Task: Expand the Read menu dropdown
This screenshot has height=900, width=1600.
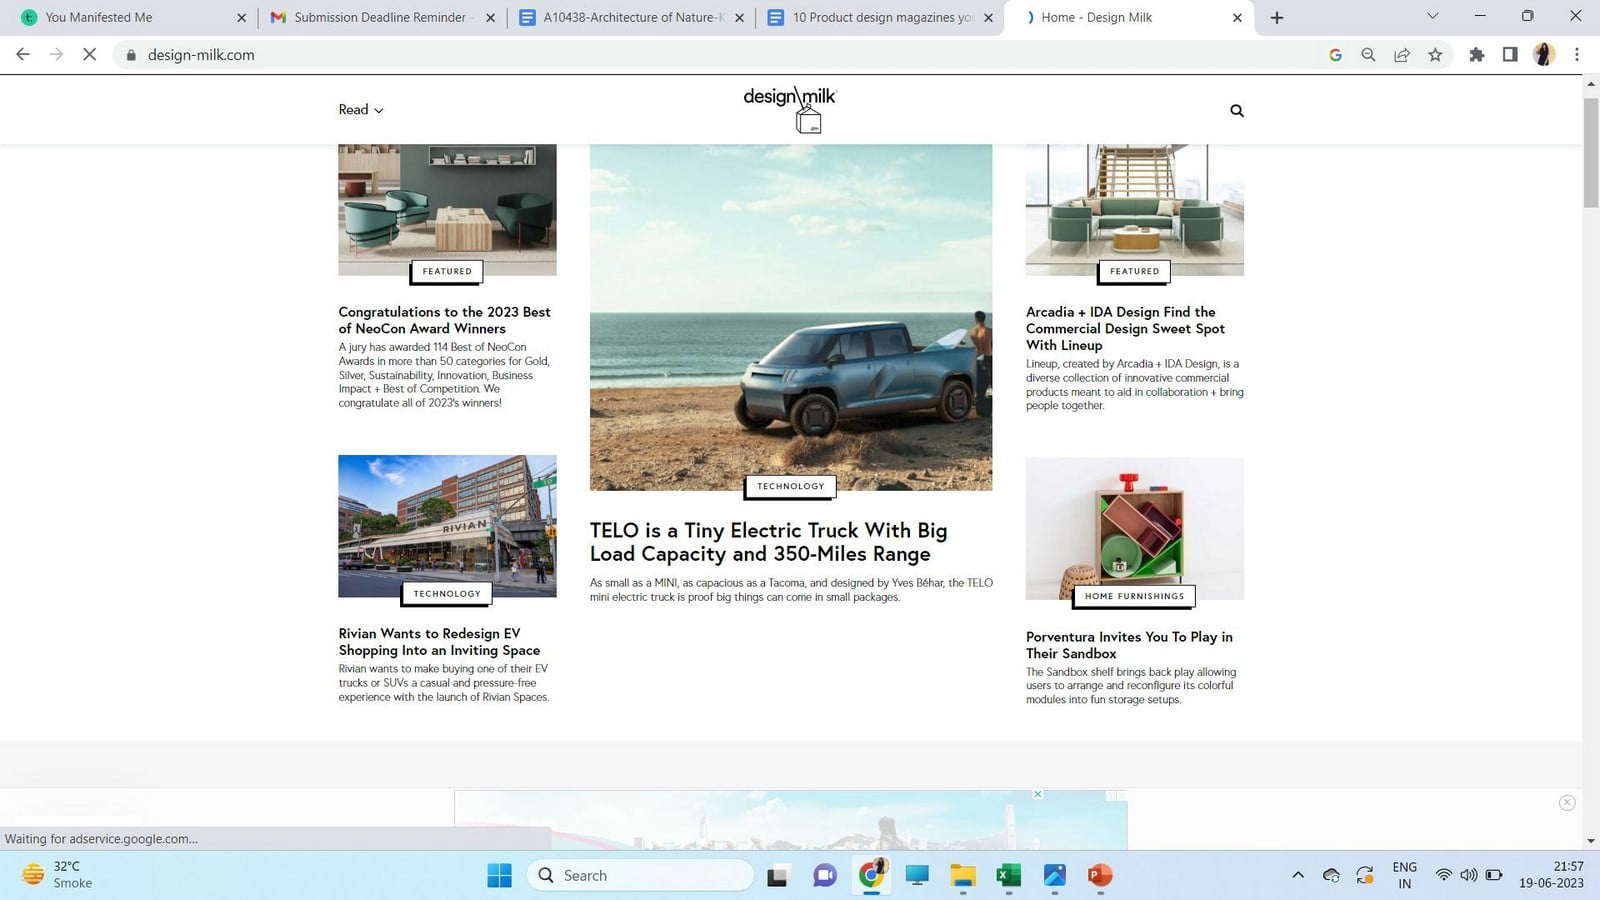Action: click(361, 110)
